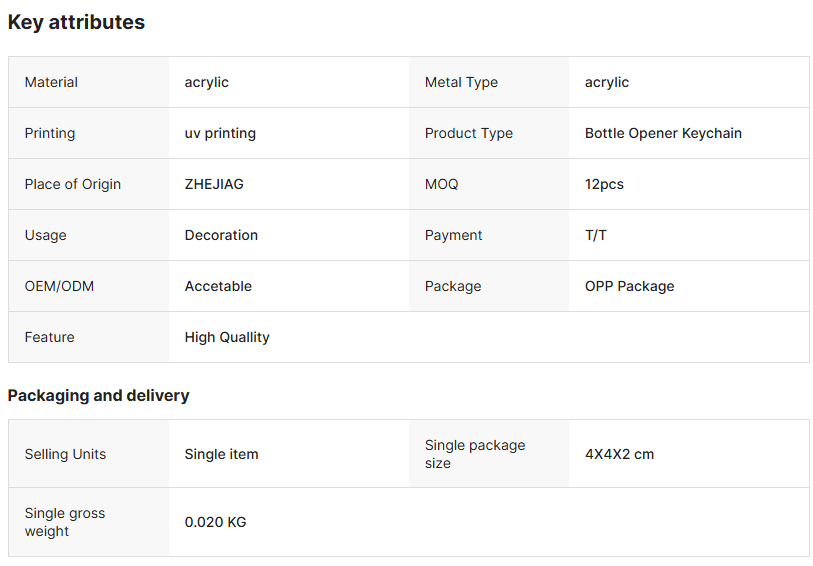This screenshot has height=566, width=813.
Task: Click the Accetable OEM/ODM value
Action: (x=218, y=286)
